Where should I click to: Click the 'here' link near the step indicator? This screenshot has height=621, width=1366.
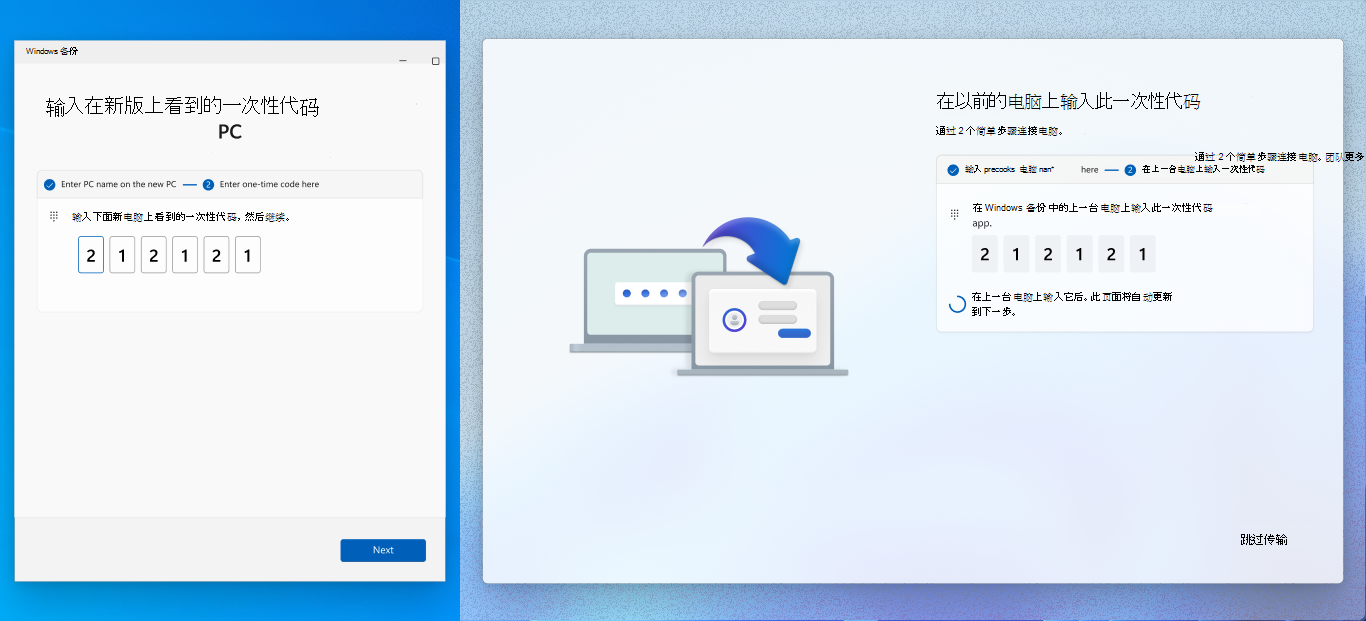tap(1090, 171)
